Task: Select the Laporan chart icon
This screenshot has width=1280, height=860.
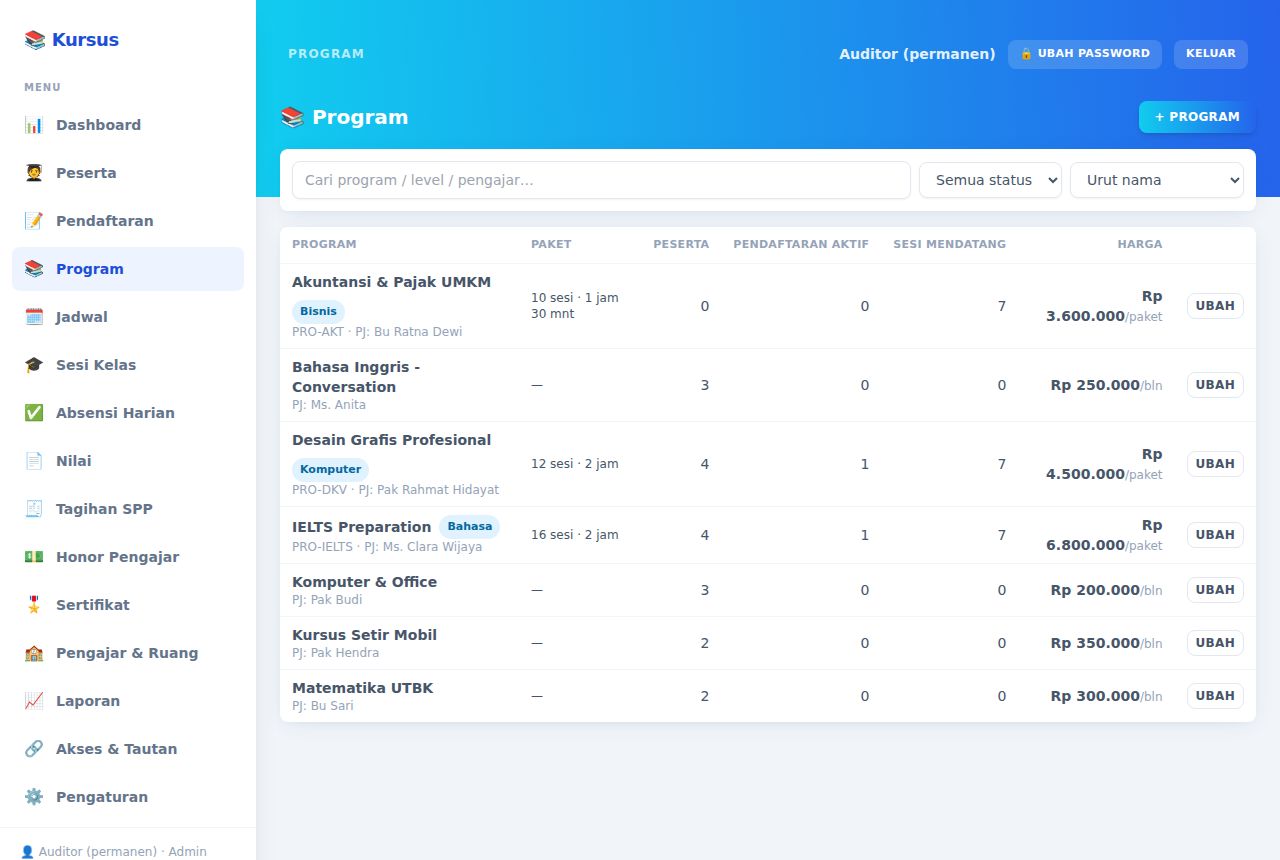Action: [x=34, y=701]
